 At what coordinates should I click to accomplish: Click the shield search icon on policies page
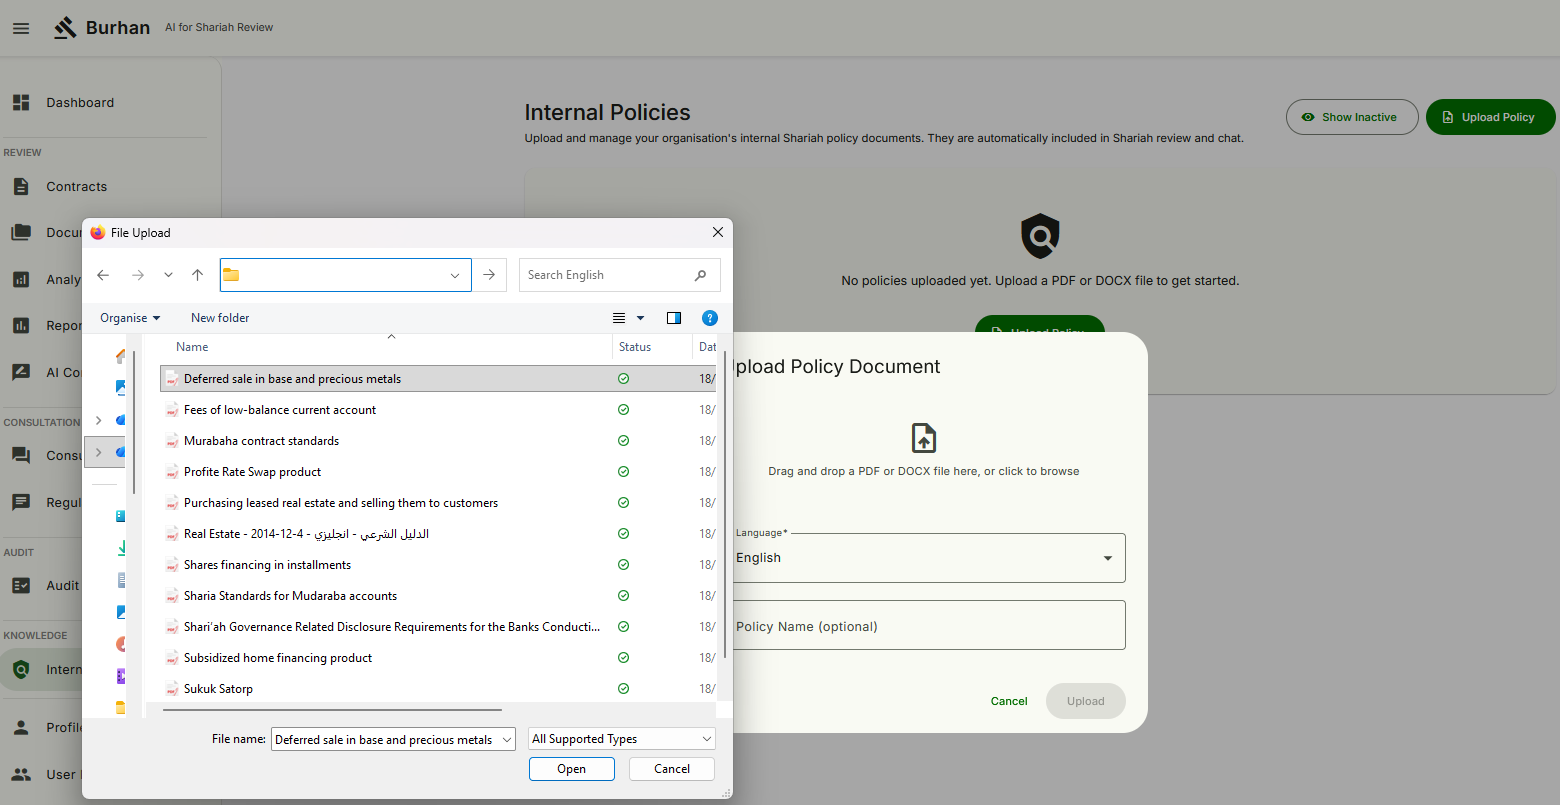(x=1040, y=237)
